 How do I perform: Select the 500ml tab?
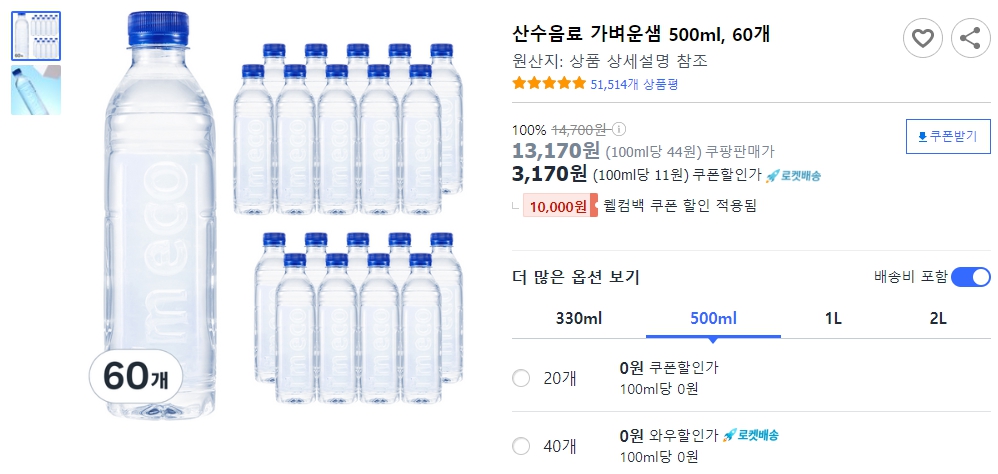point(713,319)
